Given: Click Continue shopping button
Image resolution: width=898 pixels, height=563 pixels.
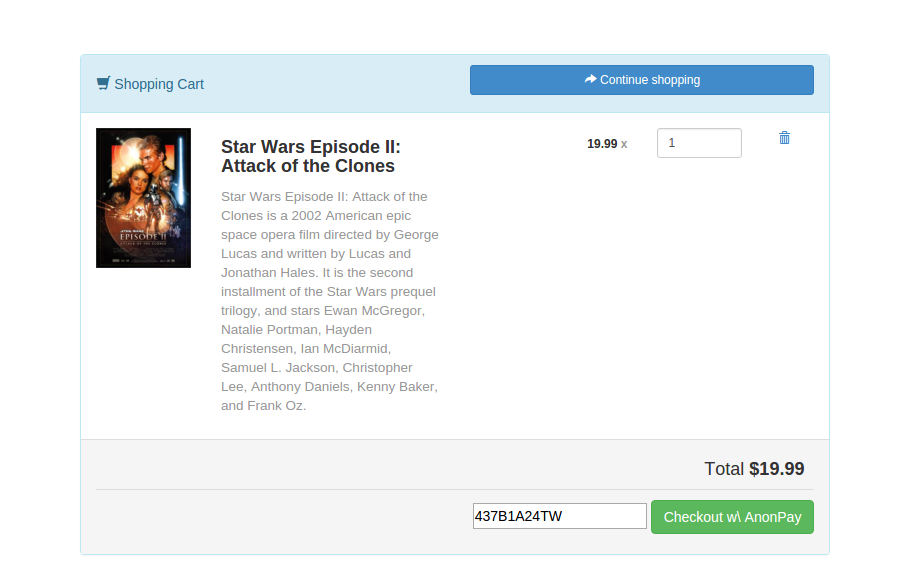Looking at the screenshot, I should coord(641,80).
